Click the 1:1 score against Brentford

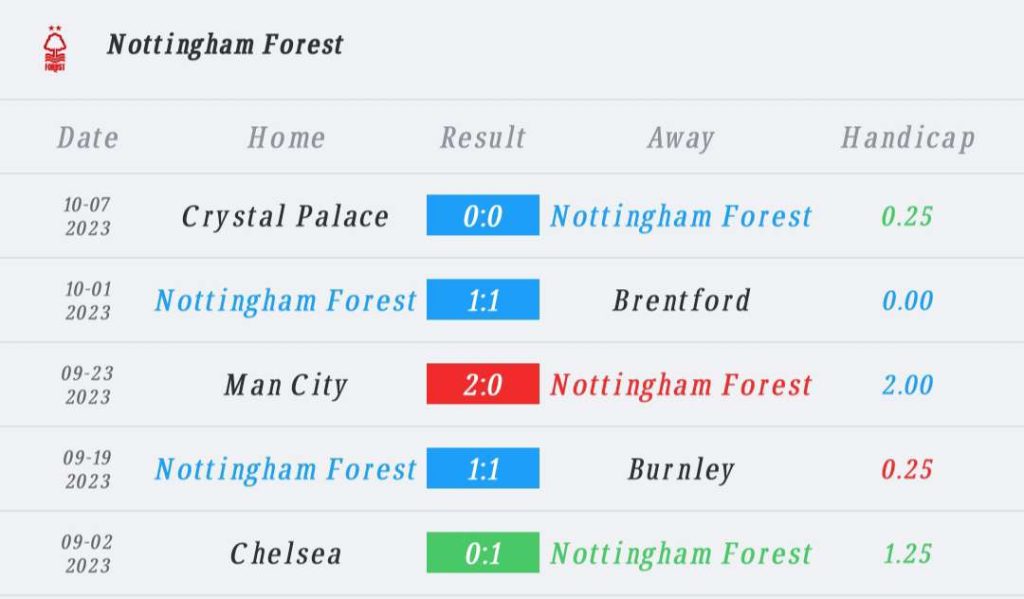coord(483,299)
